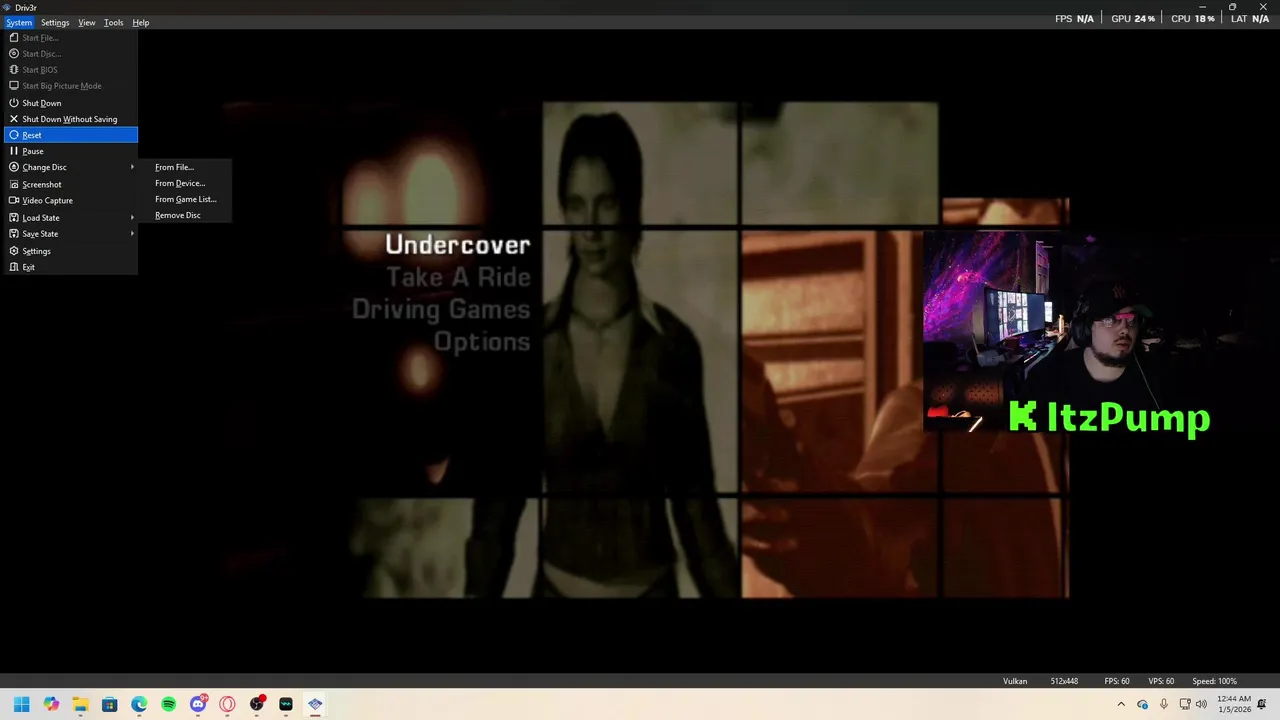Image resolution: width=1280 pixels, height=720 pixels.
Task: Click the FPS N/A overlay readout
Action: 1074,19
